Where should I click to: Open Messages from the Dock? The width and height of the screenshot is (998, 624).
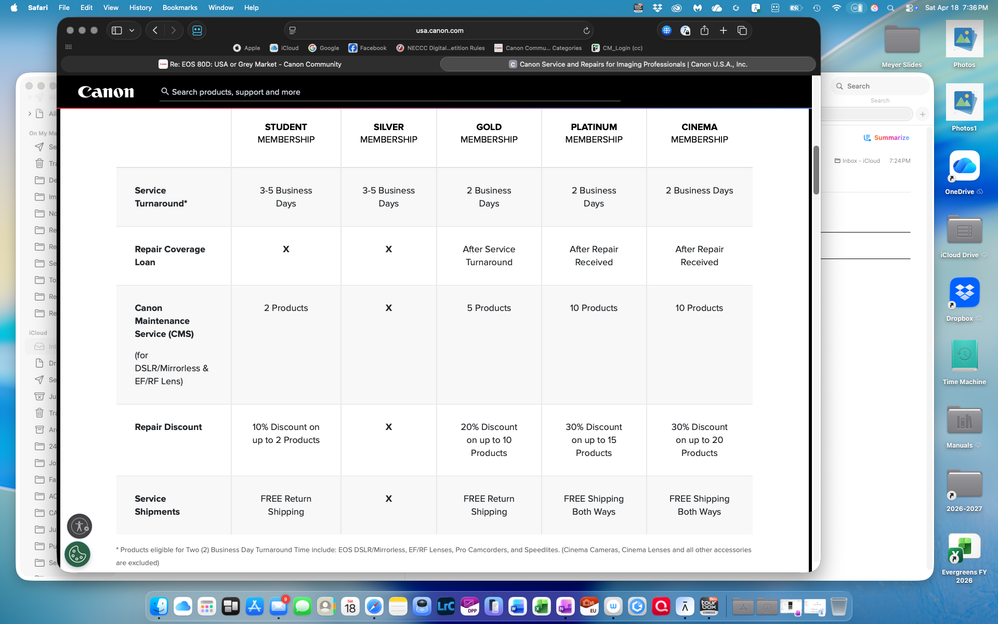coord(302,606)
